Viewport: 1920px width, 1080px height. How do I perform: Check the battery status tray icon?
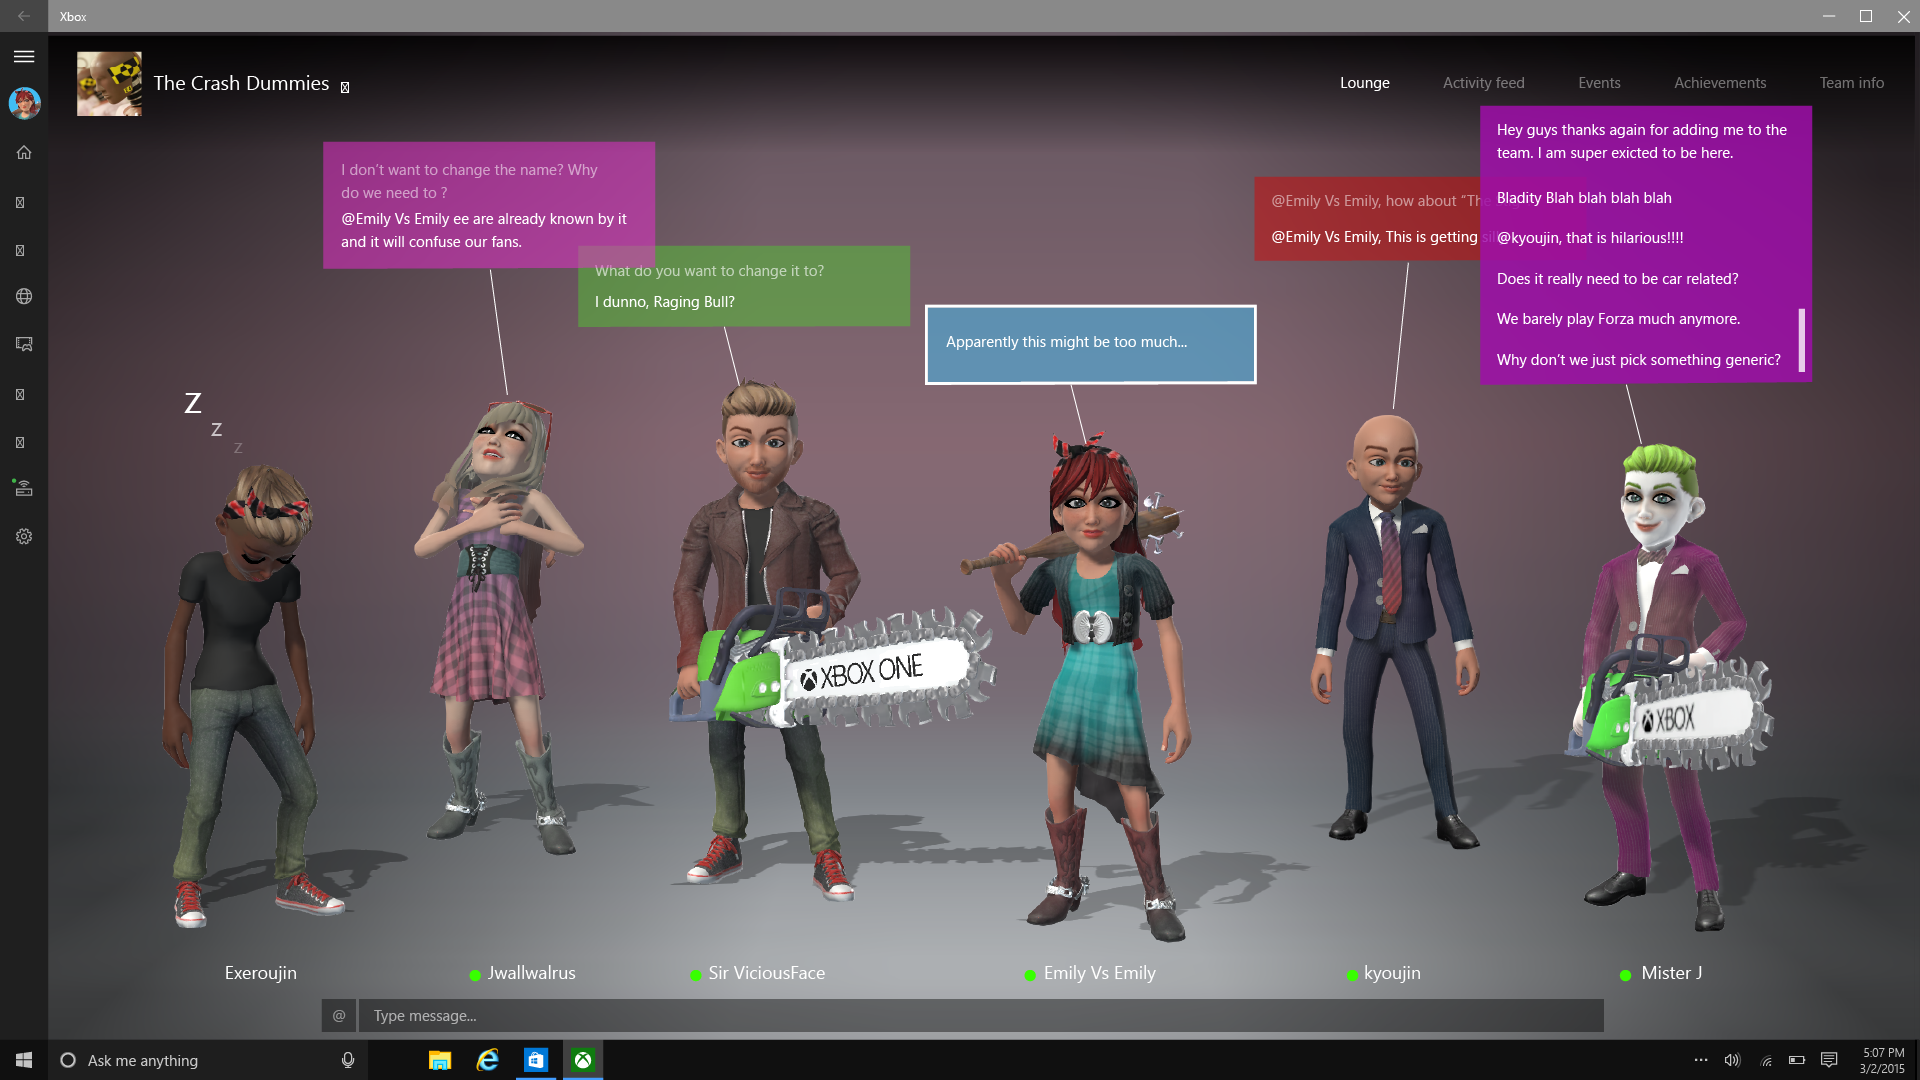pyautogui.click(x=1797, y=1060)
